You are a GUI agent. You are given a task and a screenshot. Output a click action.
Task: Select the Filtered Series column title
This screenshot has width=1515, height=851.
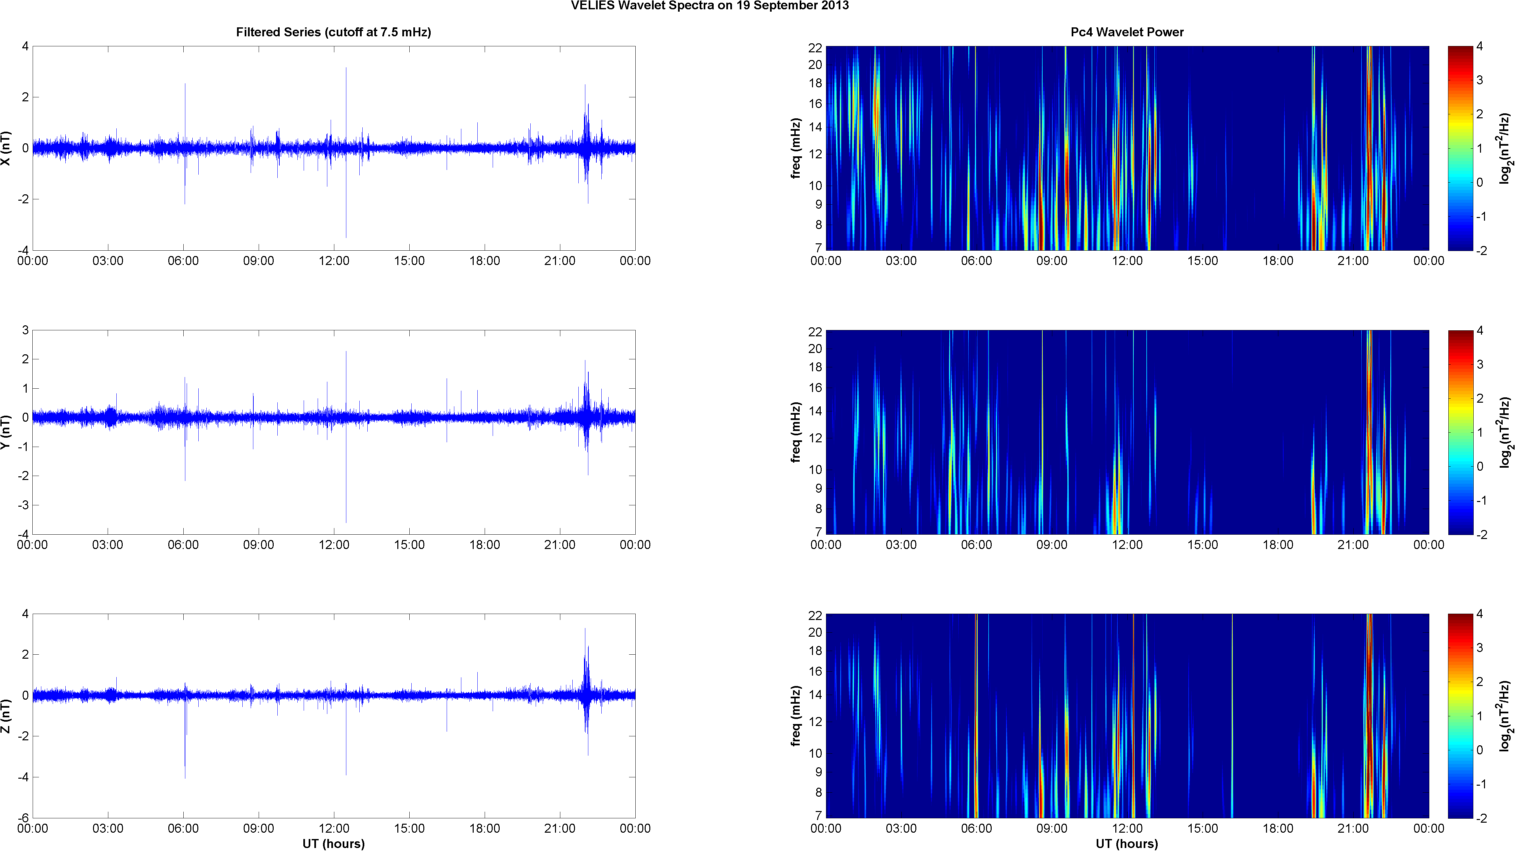click(x=333, y=32)
